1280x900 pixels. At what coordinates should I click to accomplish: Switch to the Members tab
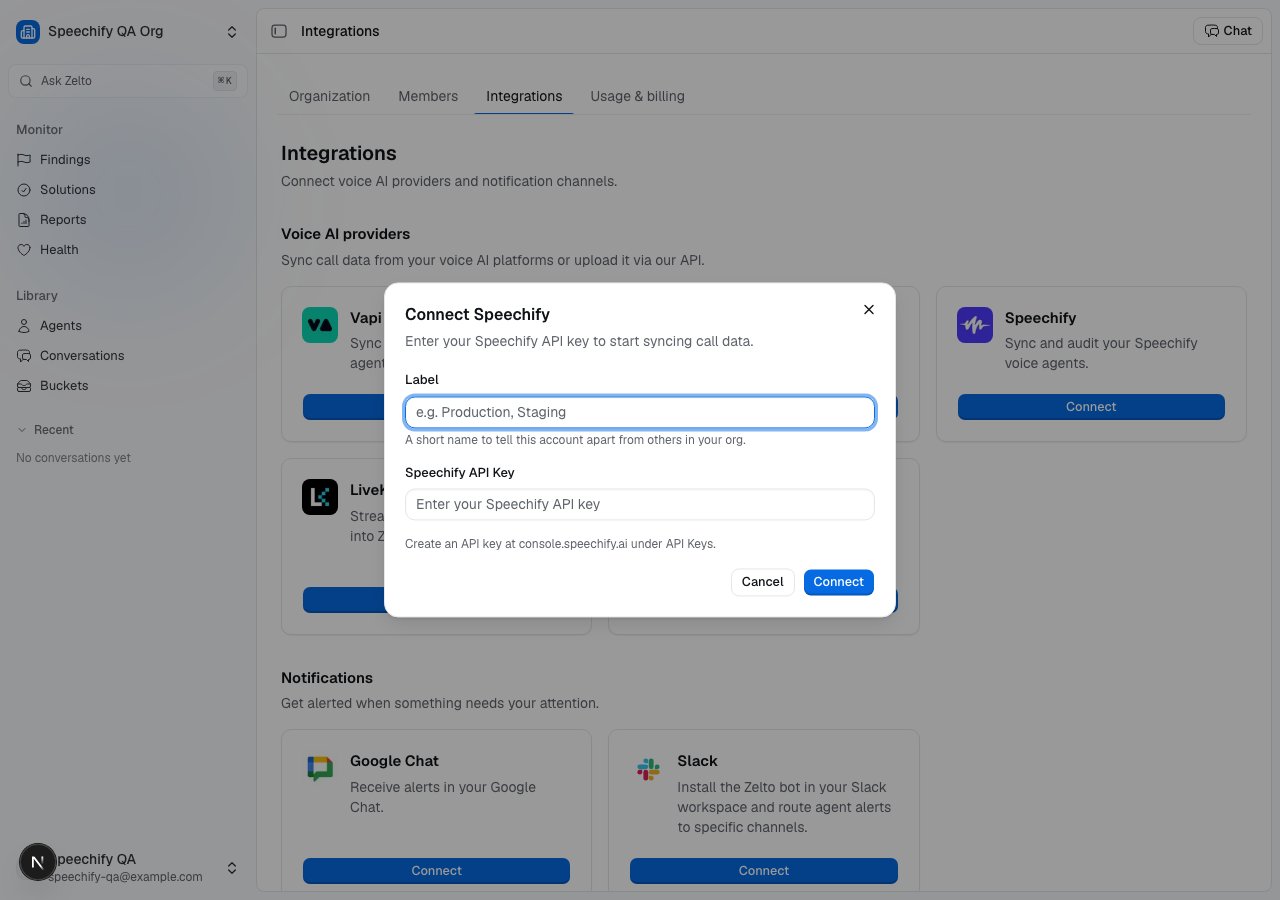tap(428, 97)
